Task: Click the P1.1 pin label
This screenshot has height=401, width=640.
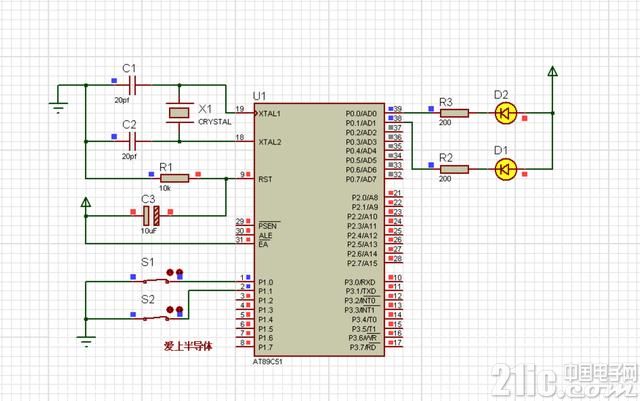Action: coord(265,292)
